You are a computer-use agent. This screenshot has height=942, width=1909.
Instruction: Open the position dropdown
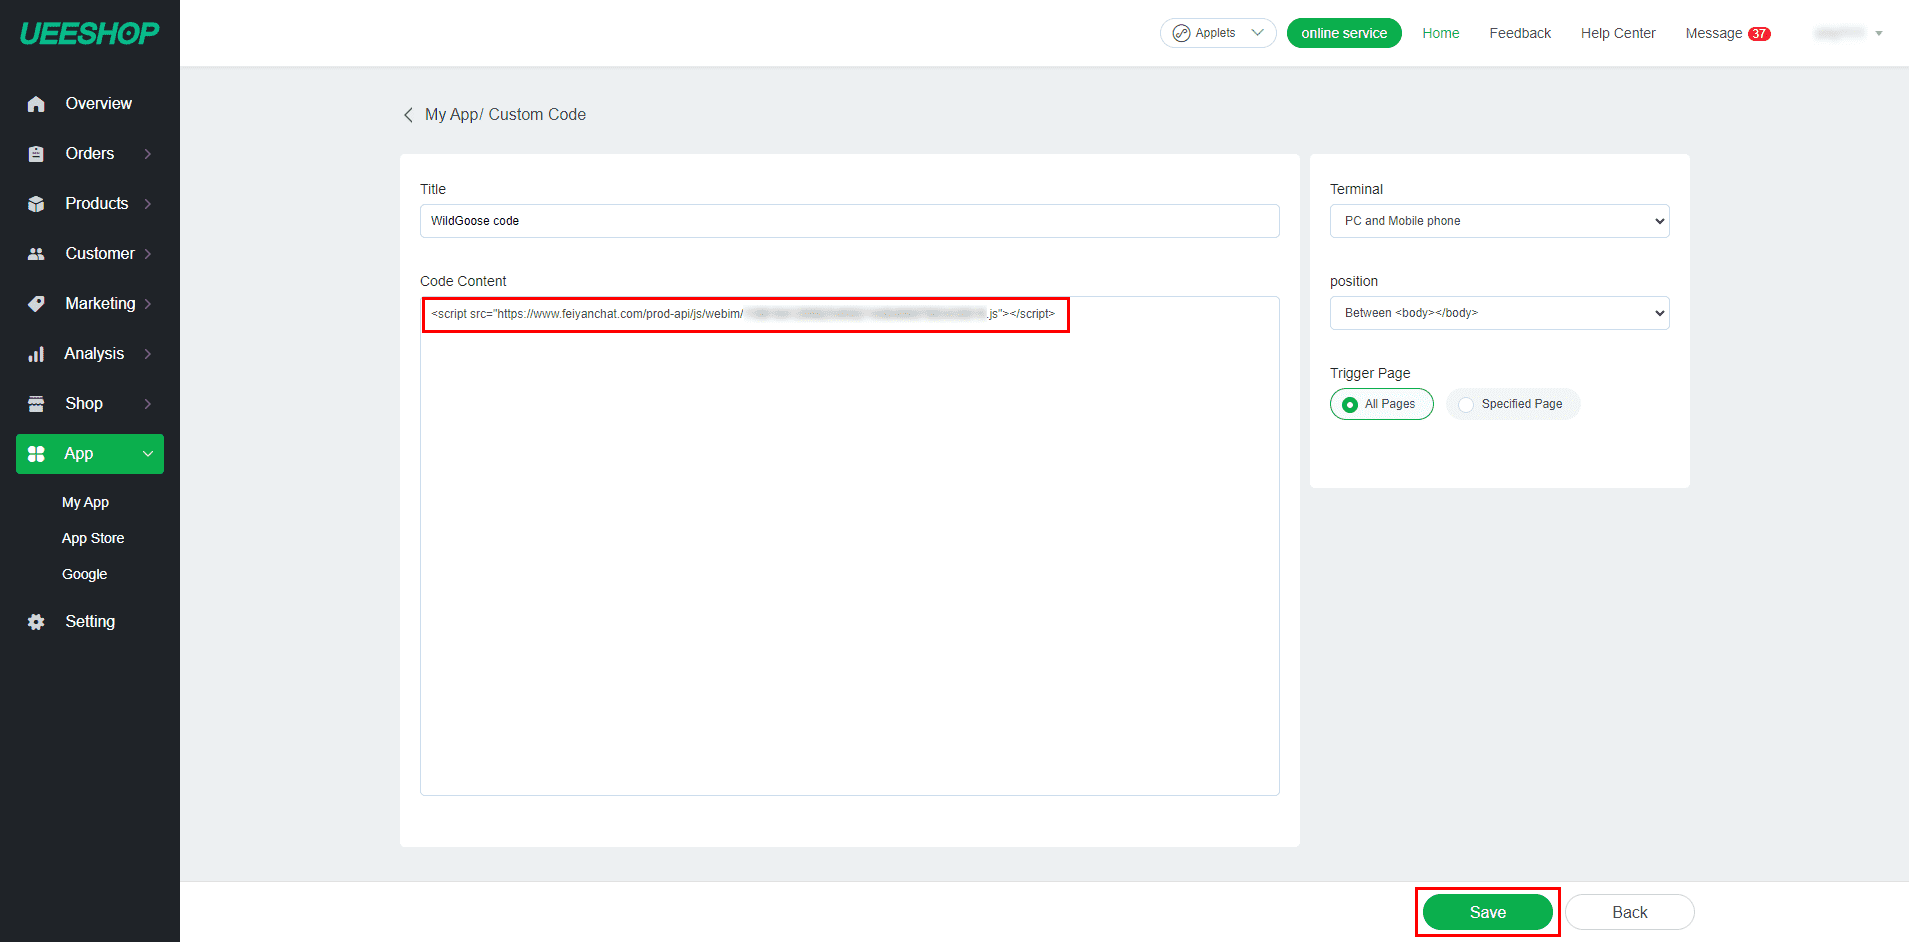(x=1499, y=313)
